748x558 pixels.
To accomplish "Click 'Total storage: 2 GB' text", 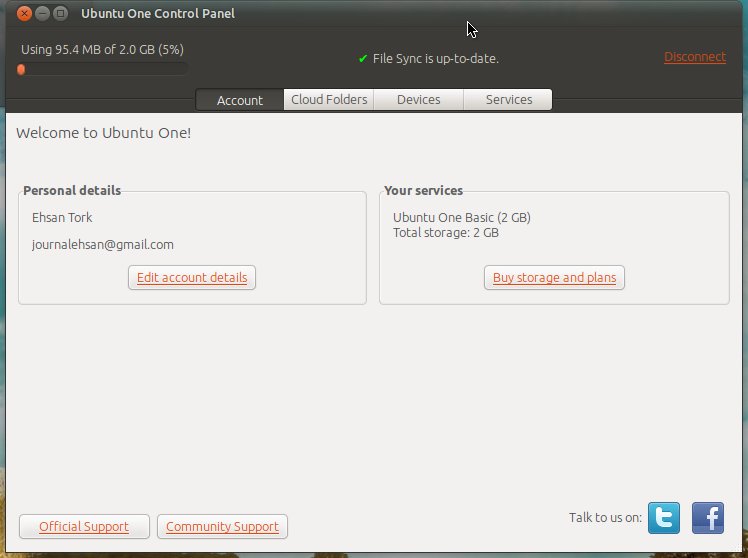I will click(446, 233).
